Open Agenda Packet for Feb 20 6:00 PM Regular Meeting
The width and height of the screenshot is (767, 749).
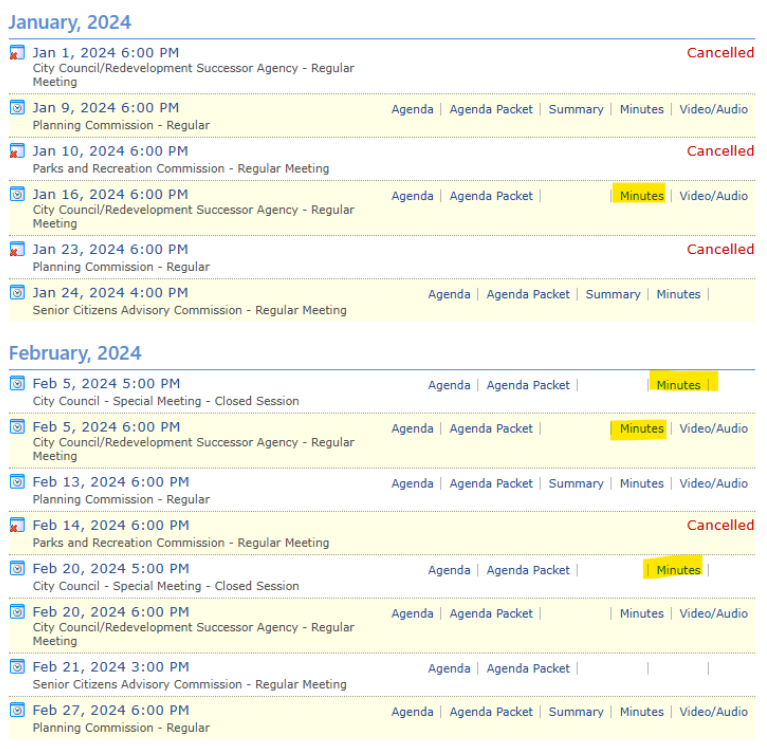[x=491, y=613]
